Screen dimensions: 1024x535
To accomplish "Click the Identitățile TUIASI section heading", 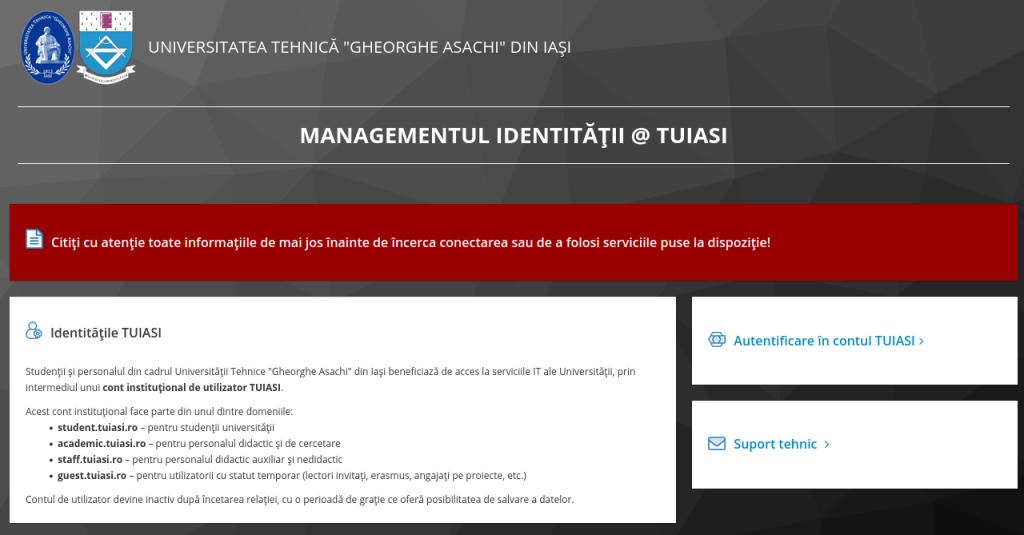I will (106, 332).
